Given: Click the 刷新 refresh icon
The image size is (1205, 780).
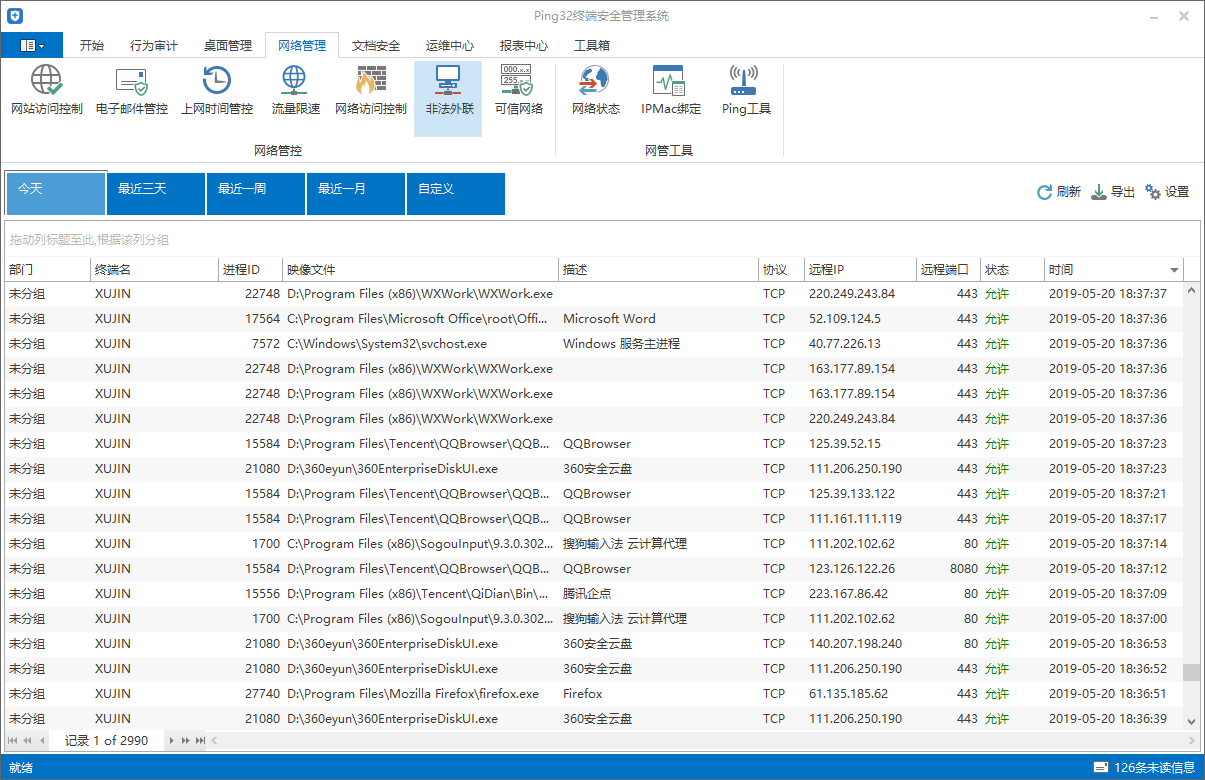Looking at the screenshot, I should point(1044,192).
